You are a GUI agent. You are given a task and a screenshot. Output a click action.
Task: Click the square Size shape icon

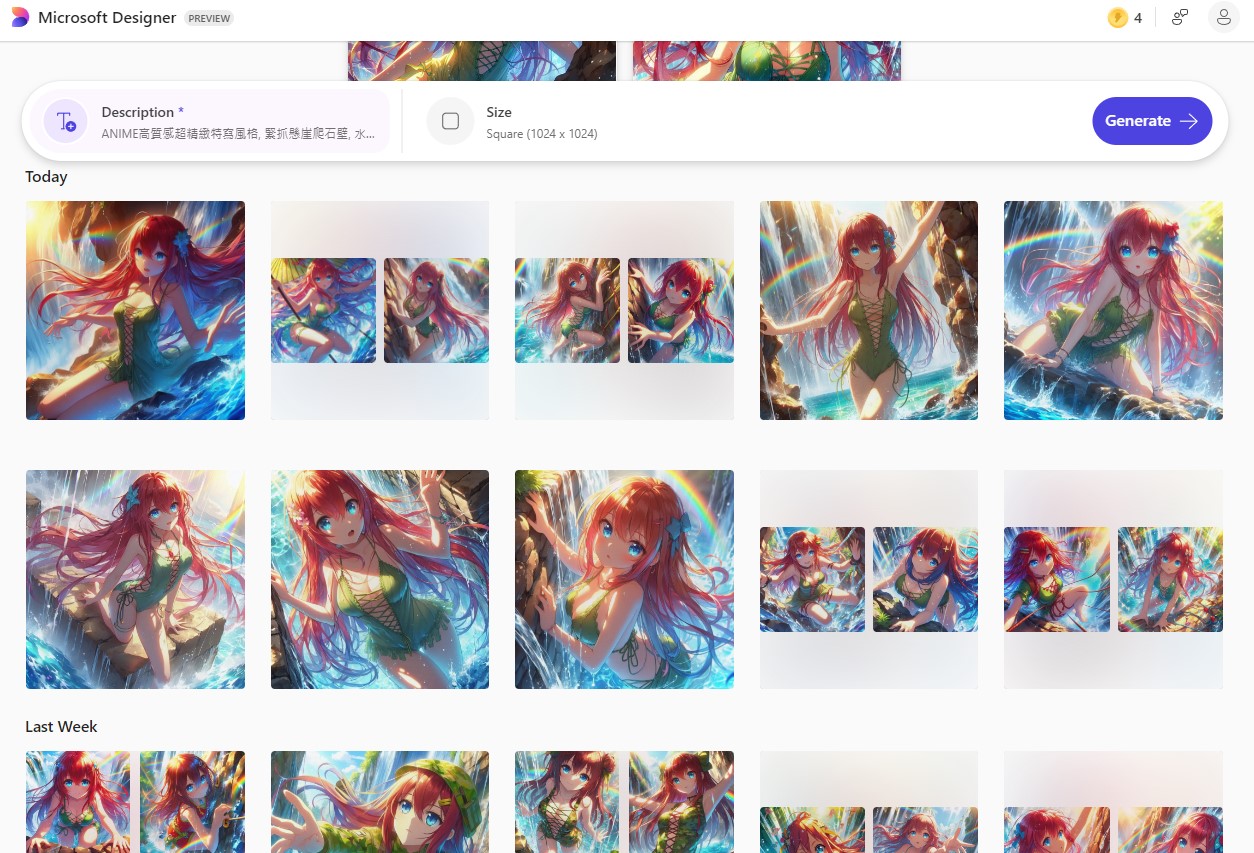click(x=450, y=121)
